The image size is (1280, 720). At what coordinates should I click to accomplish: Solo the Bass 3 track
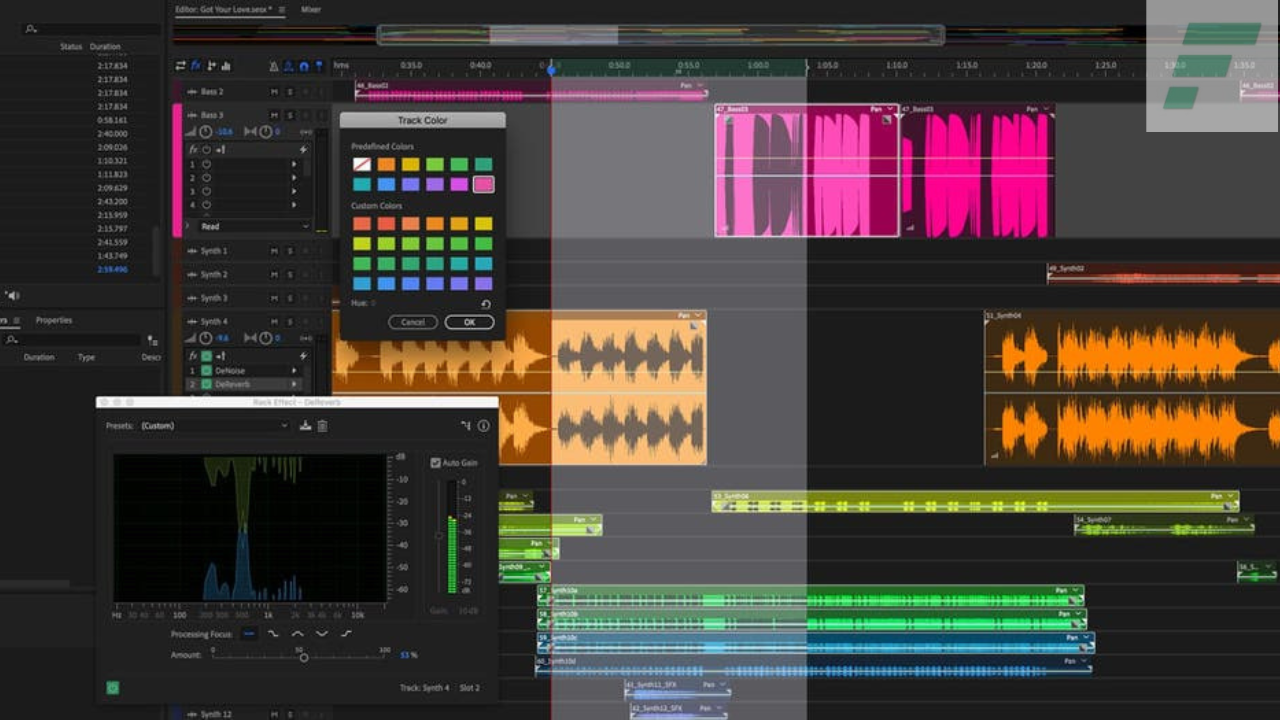(x=290, y=115)
